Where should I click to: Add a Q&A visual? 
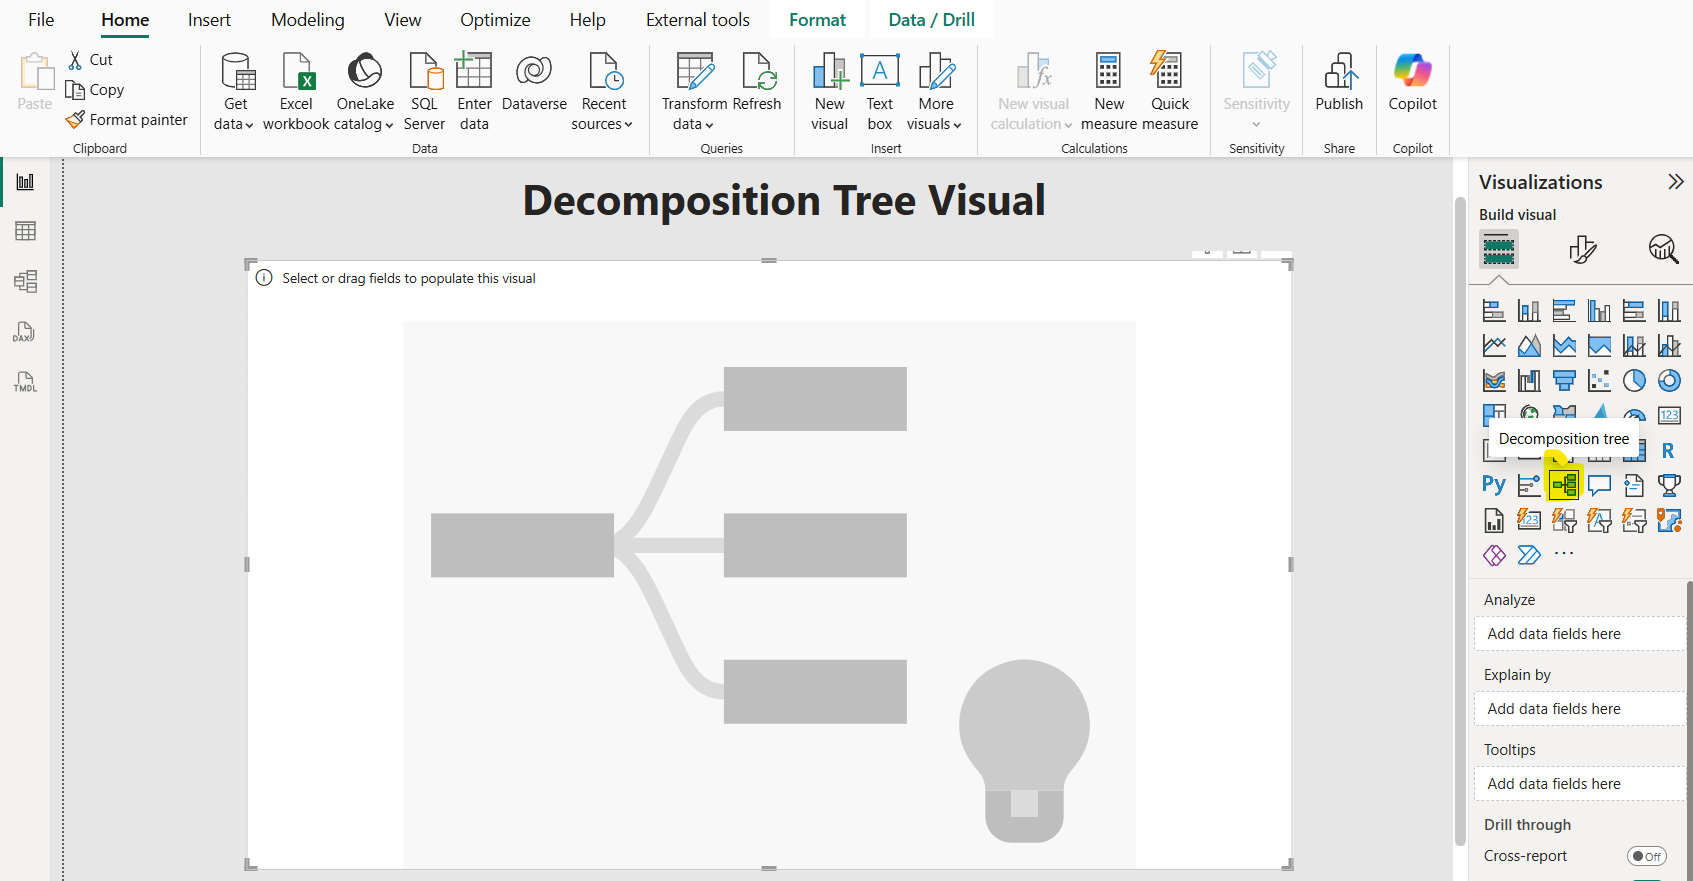pos(1599,486)
